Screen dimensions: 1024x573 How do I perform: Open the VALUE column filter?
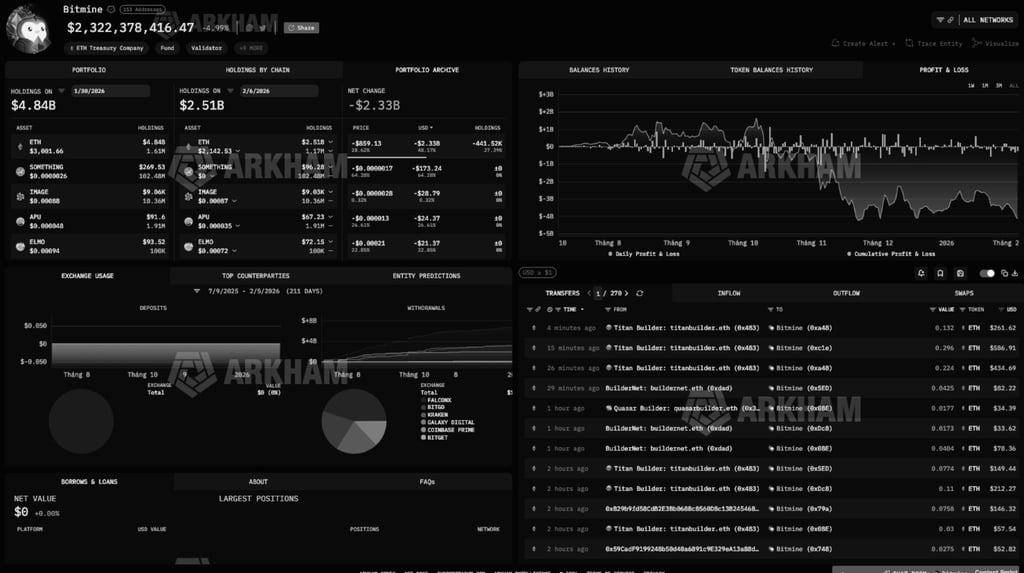[x=933, y=310]
